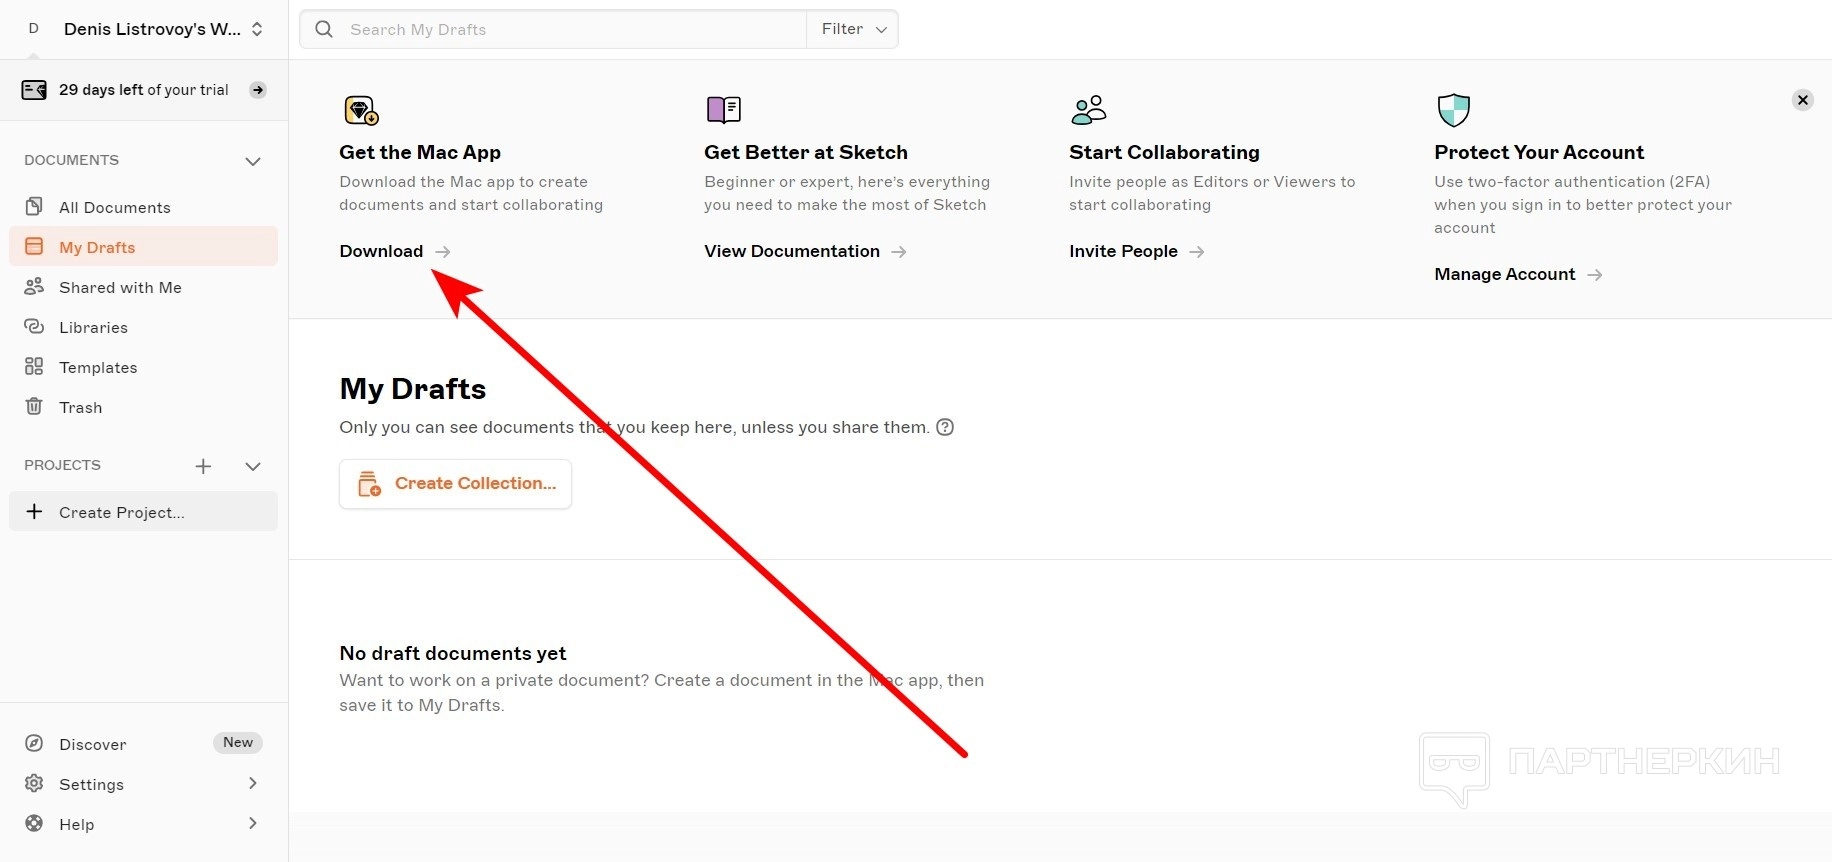Click the New badge next to Discover
The height and width of the screenshot is (862, 1832).
(x=238, y=743)
